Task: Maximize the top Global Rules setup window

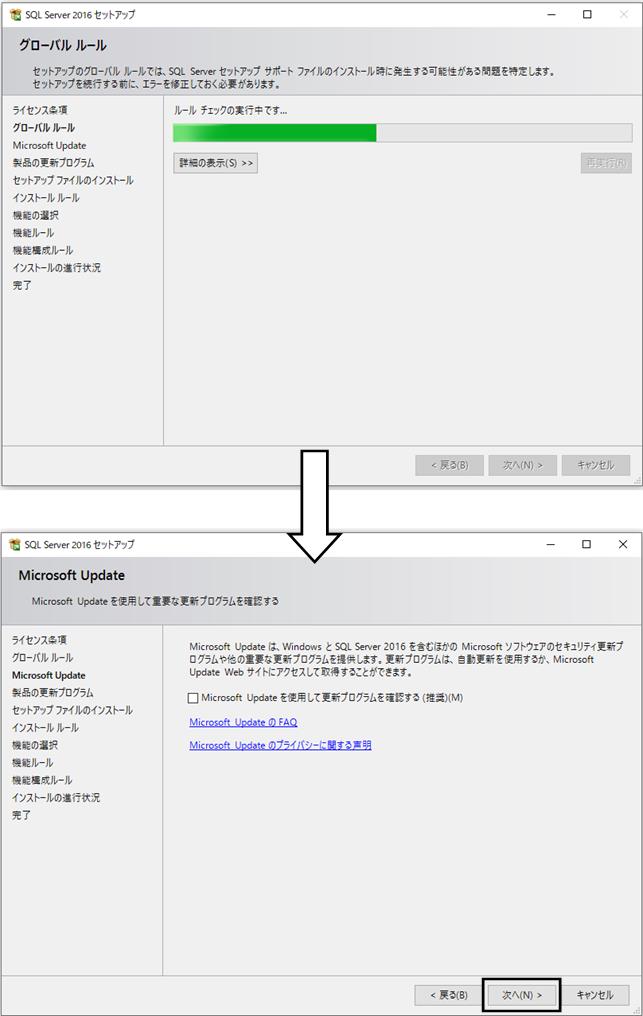Action: tap(587, 14)
